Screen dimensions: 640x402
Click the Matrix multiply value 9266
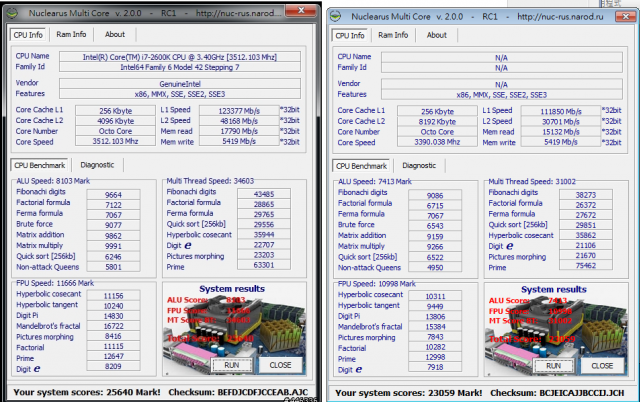click(x=435, y=247)
